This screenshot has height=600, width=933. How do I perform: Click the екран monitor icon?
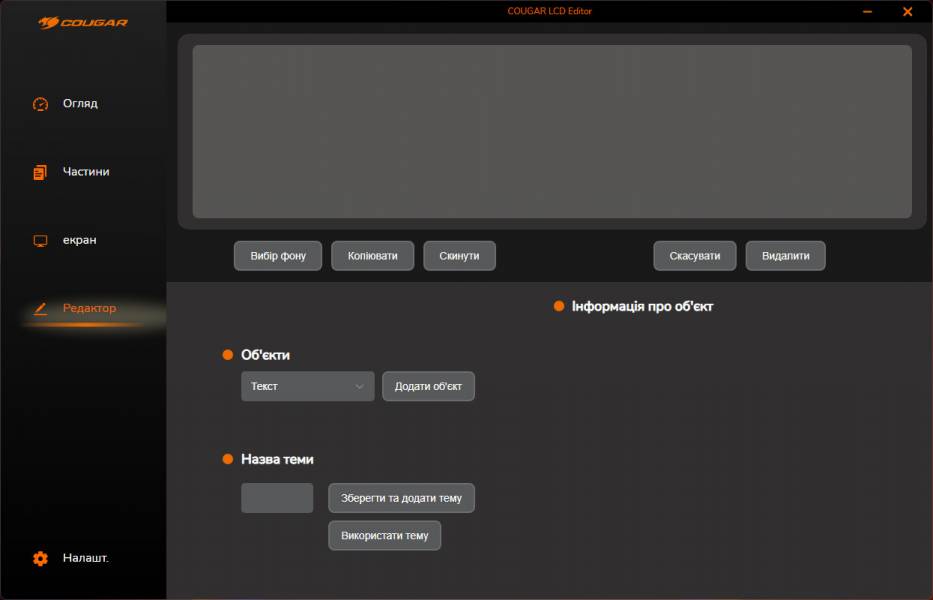tap(40, 241)
